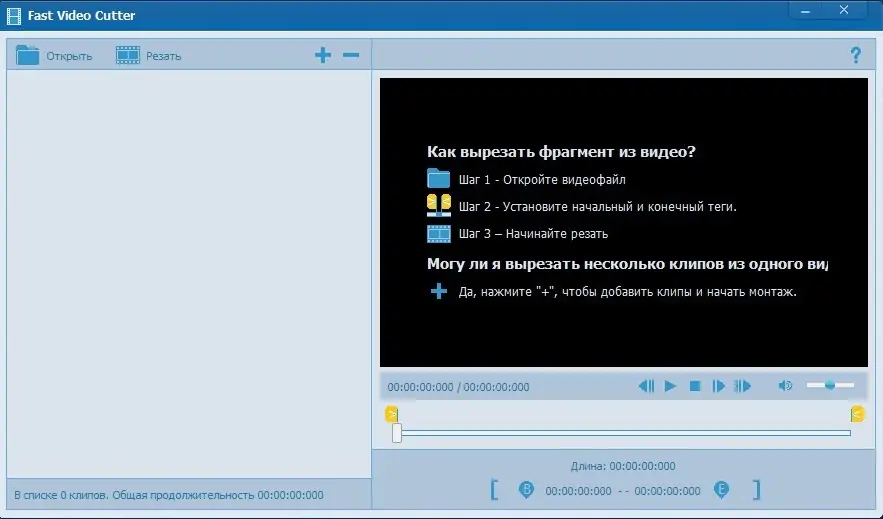Click the Длина duration text

coord(623,466)
